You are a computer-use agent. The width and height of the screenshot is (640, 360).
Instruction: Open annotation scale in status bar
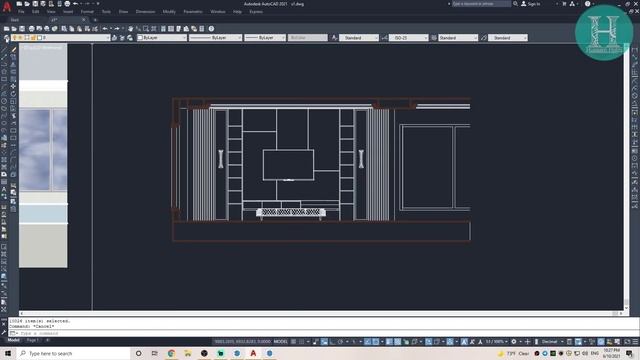point(496,342)
